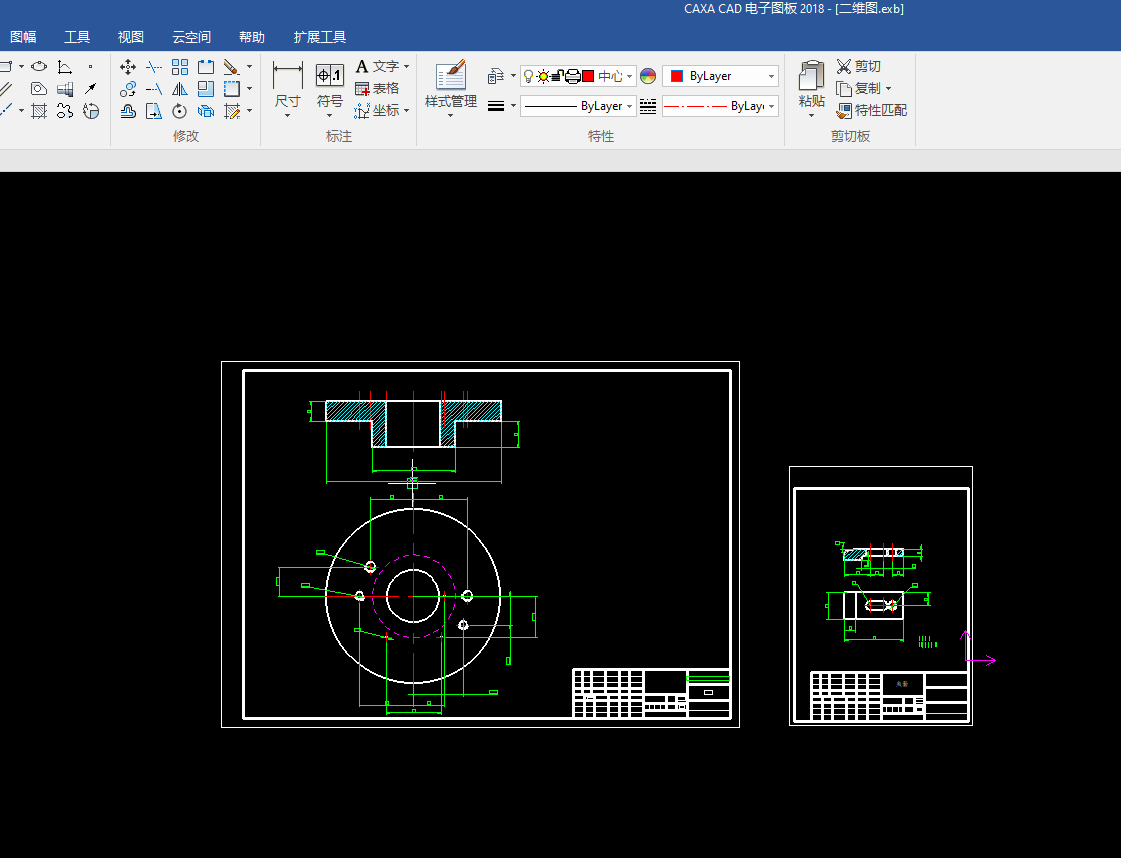1121x858 pixels.
Task: Click the red layer color square
Action: point(588,76)
